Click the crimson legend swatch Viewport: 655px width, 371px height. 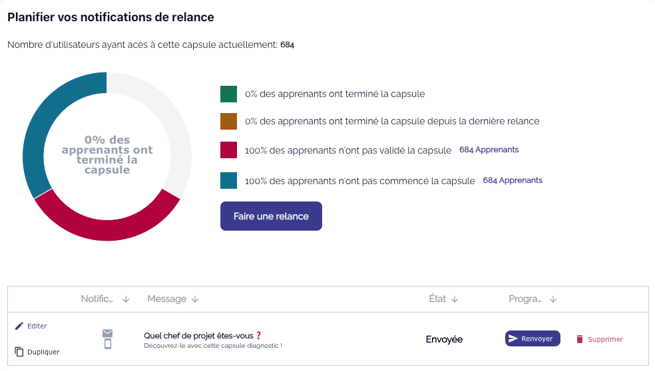point(228,150)
